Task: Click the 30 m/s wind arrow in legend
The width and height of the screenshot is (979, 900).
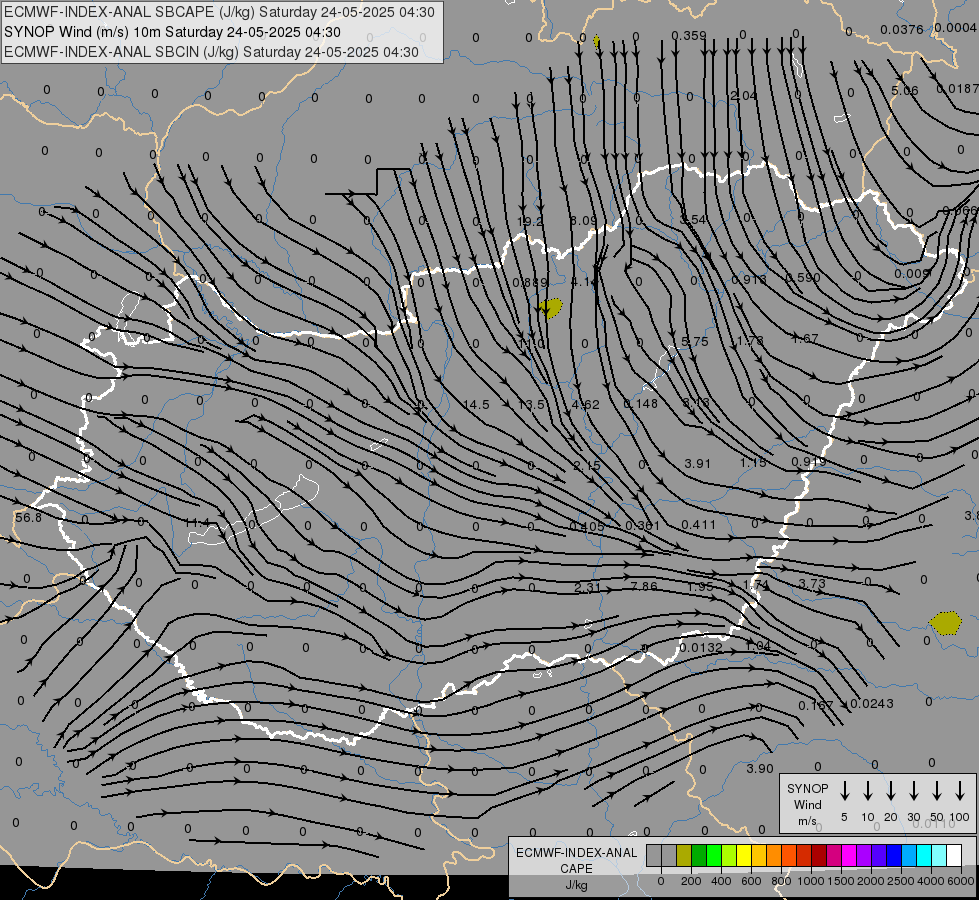Action: click(x=913, y=790)
